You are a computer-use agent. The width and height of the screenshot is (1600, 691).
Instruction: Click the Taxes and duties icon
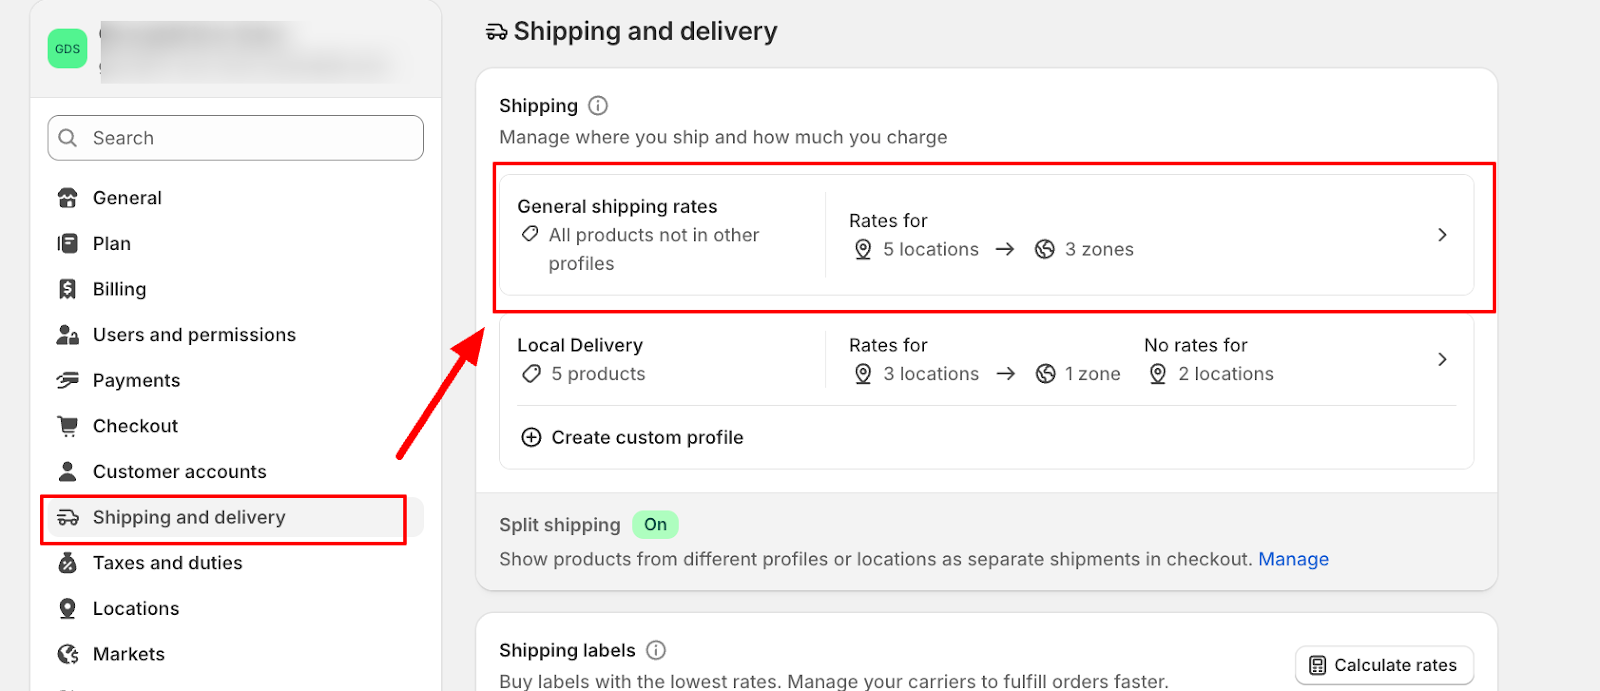click(x=67, y=563)
